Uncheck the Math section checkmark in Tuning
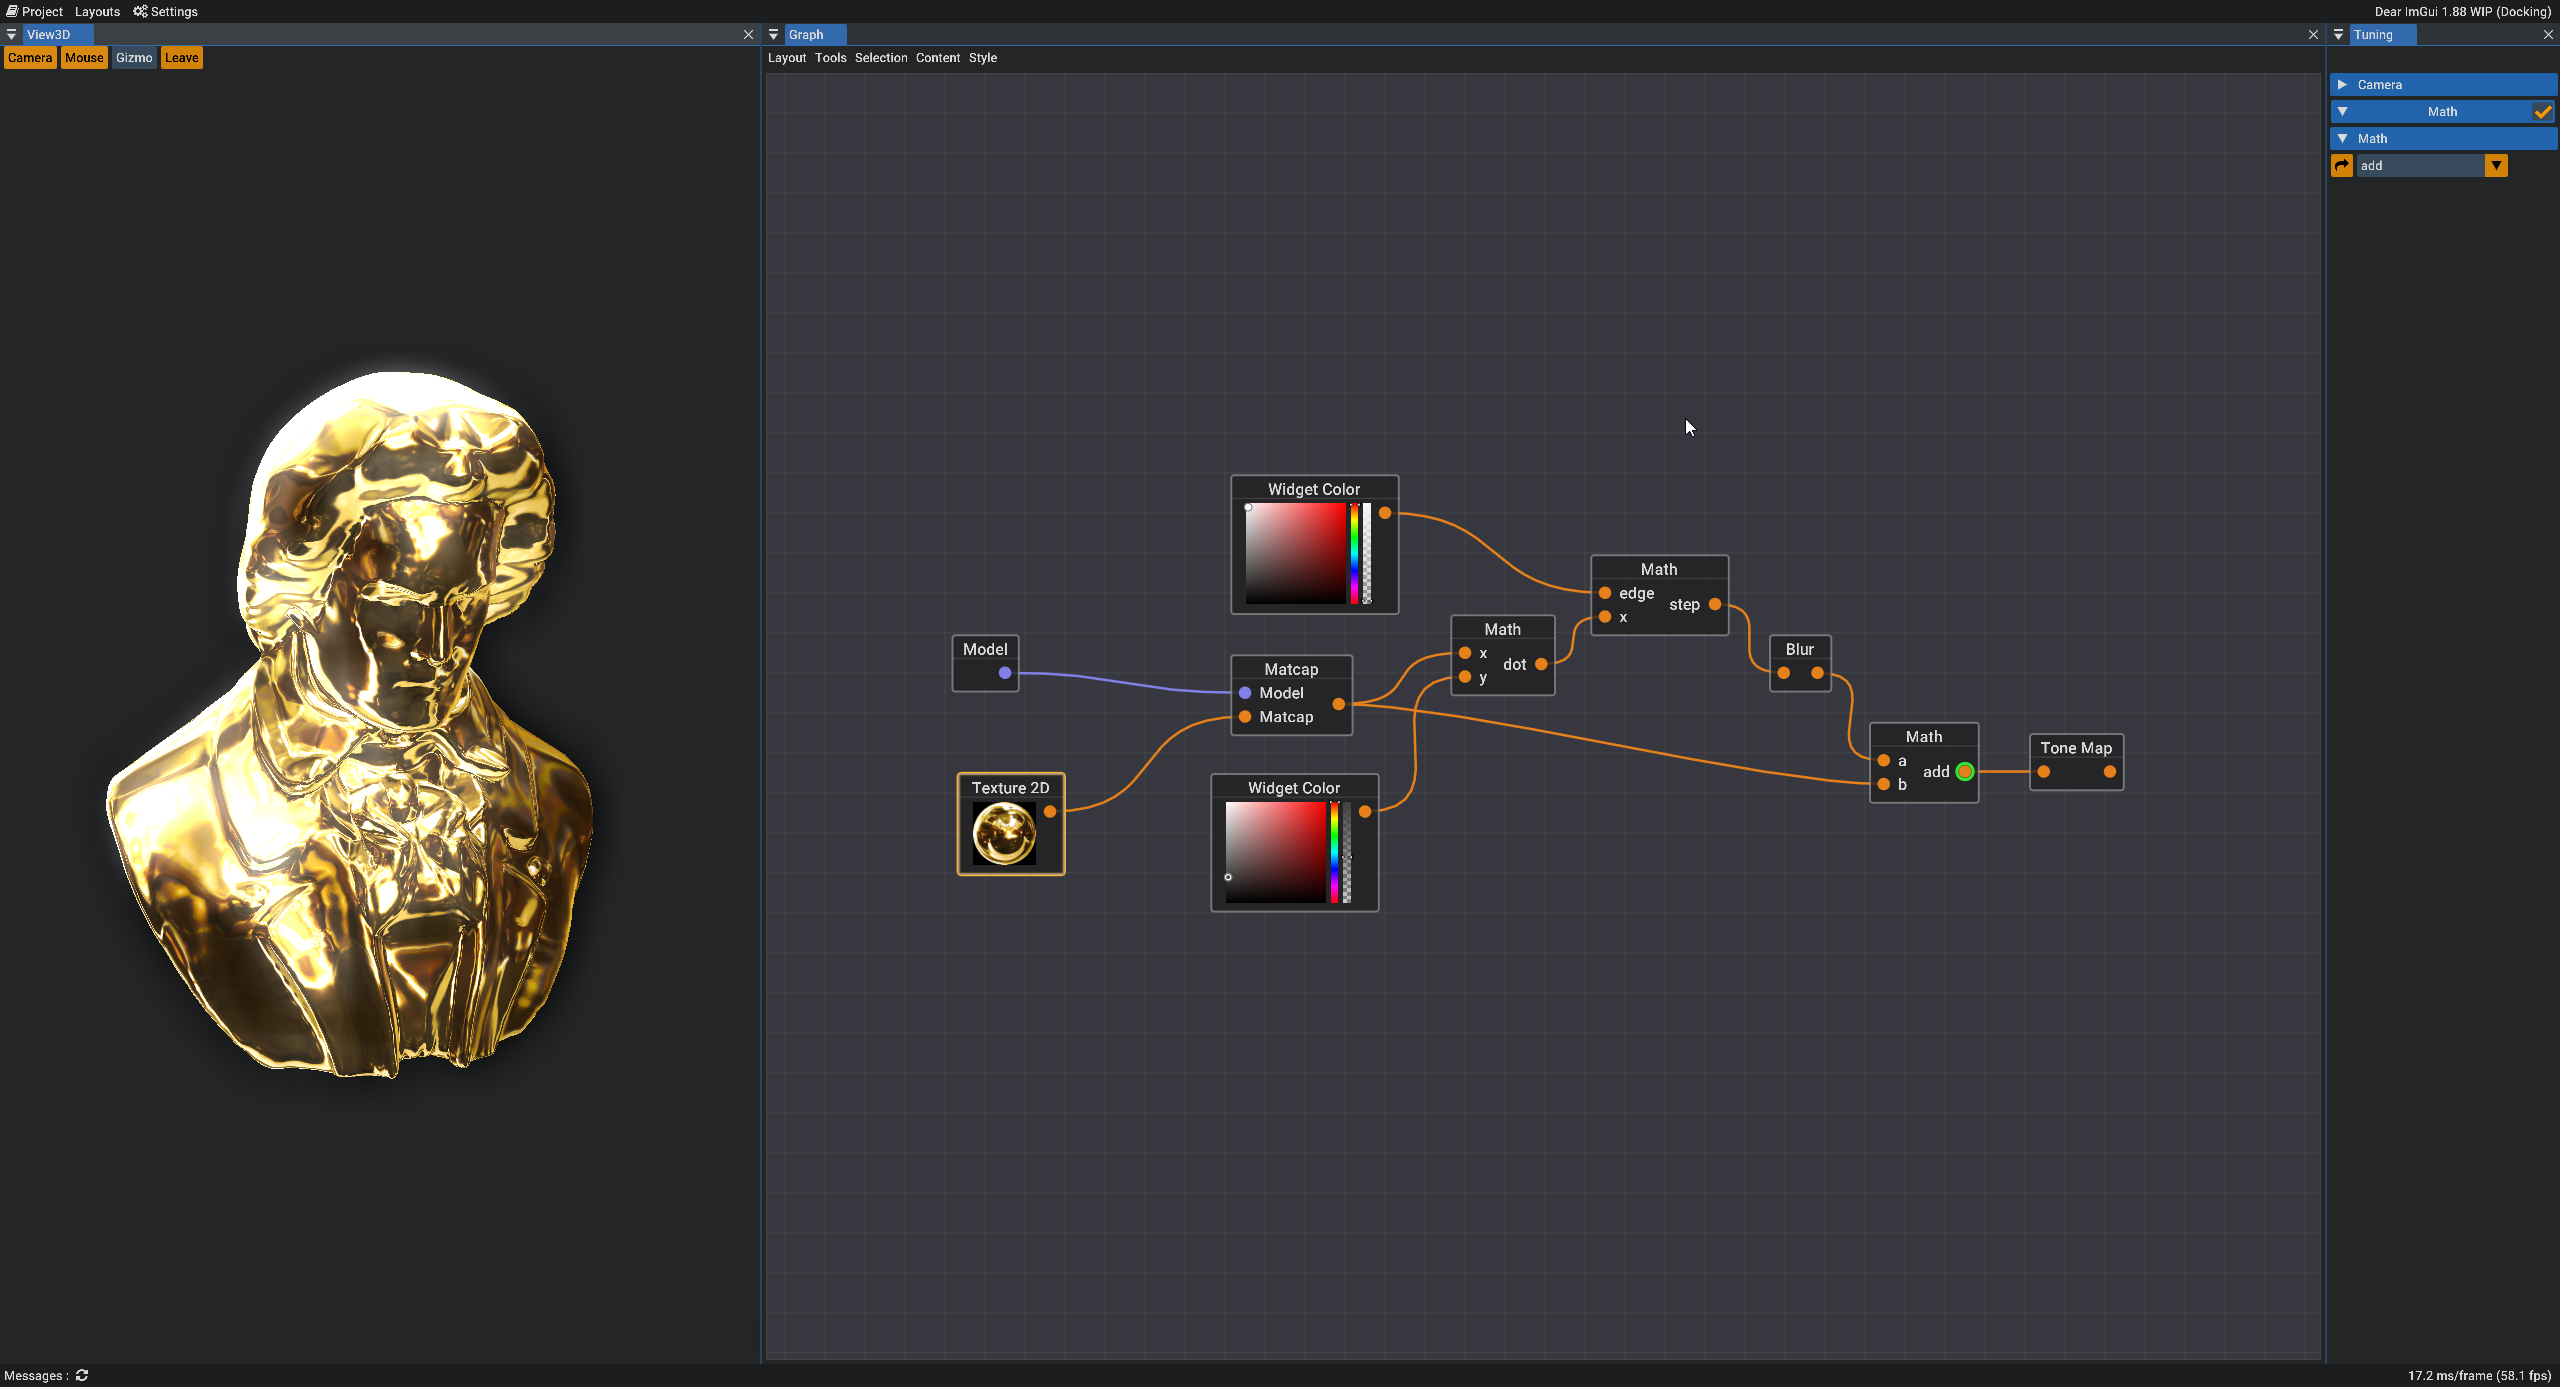This screenshot has height=1387, width=2560. pos(2542,112)
